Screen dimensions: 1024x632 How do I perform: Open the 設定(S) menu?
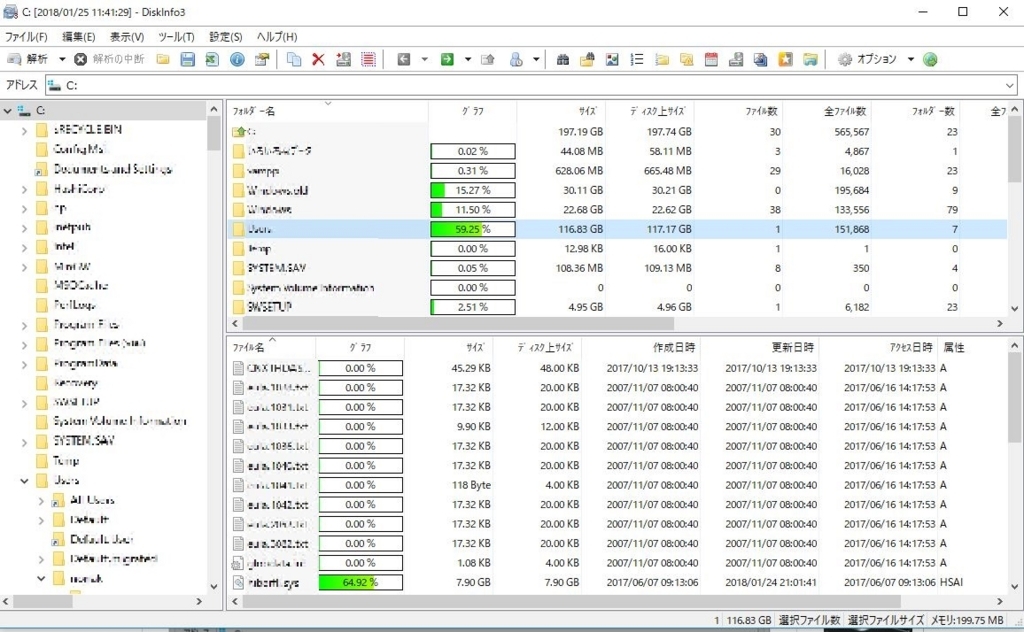[x=225, y=37]
